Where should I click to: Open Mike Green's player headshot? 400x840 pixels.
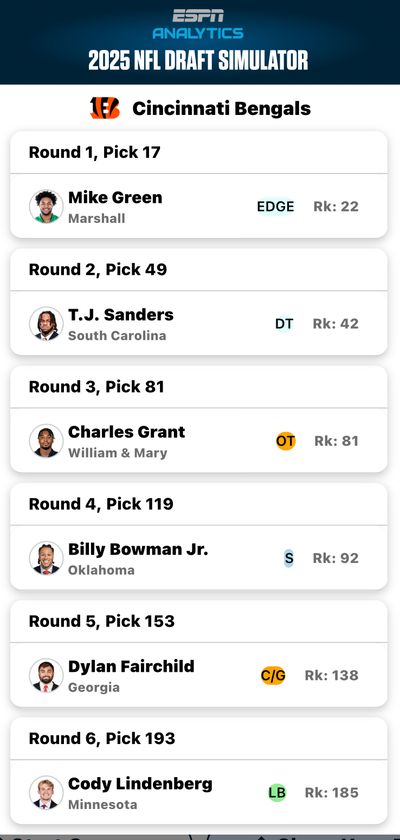46,206
